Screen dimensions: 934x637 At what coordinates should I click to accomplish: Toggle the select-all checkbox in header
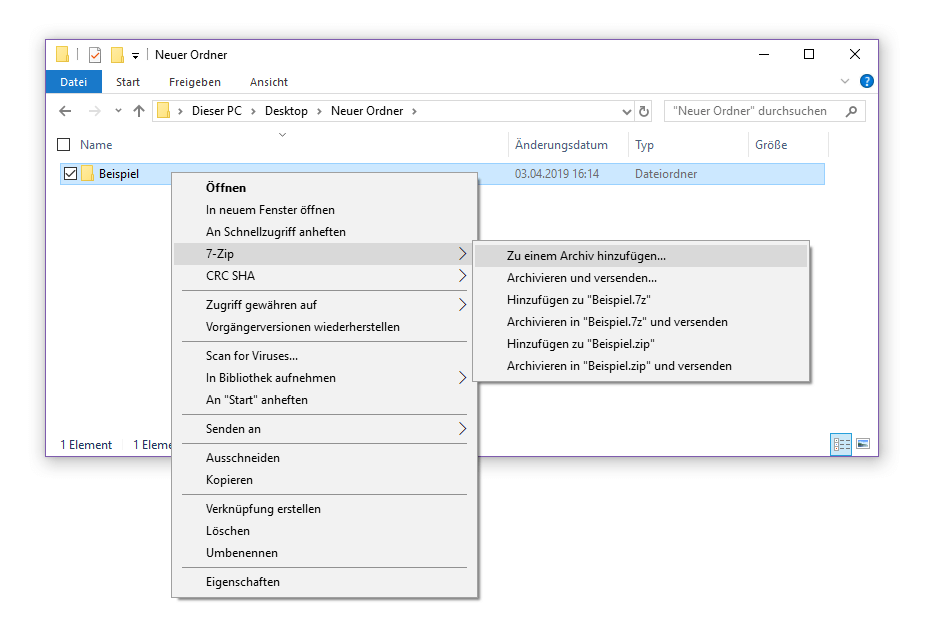64,144
